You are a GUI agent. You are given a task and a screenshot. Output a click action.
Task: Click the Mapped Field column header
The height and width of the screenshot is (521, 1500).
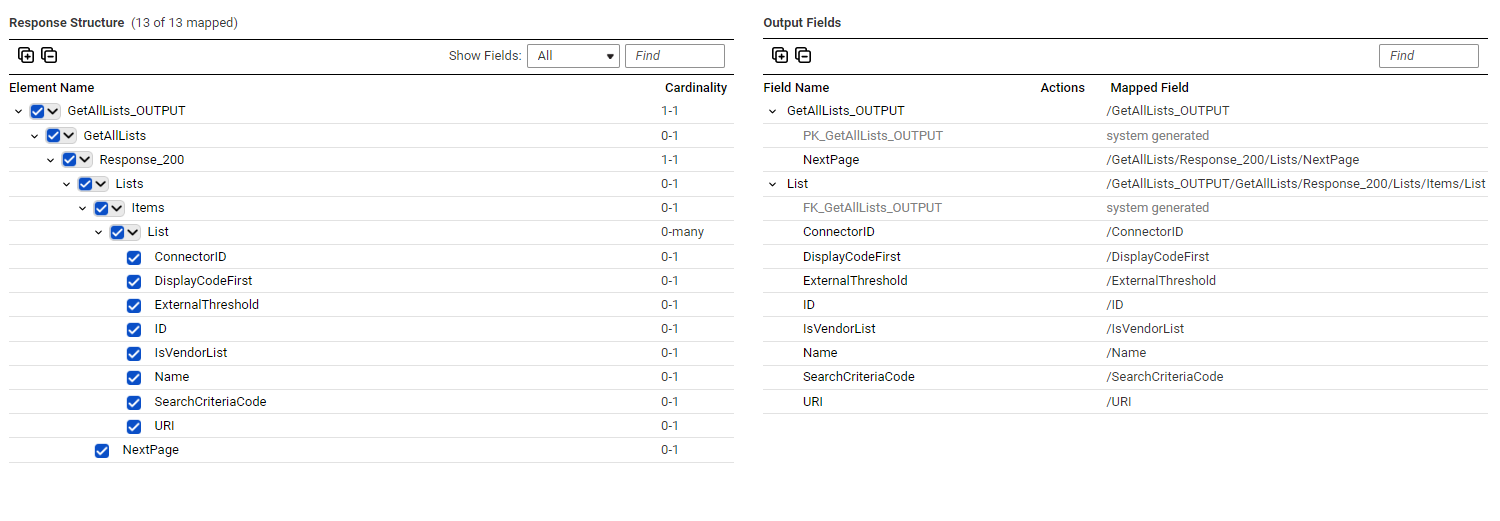(1149, 88)
